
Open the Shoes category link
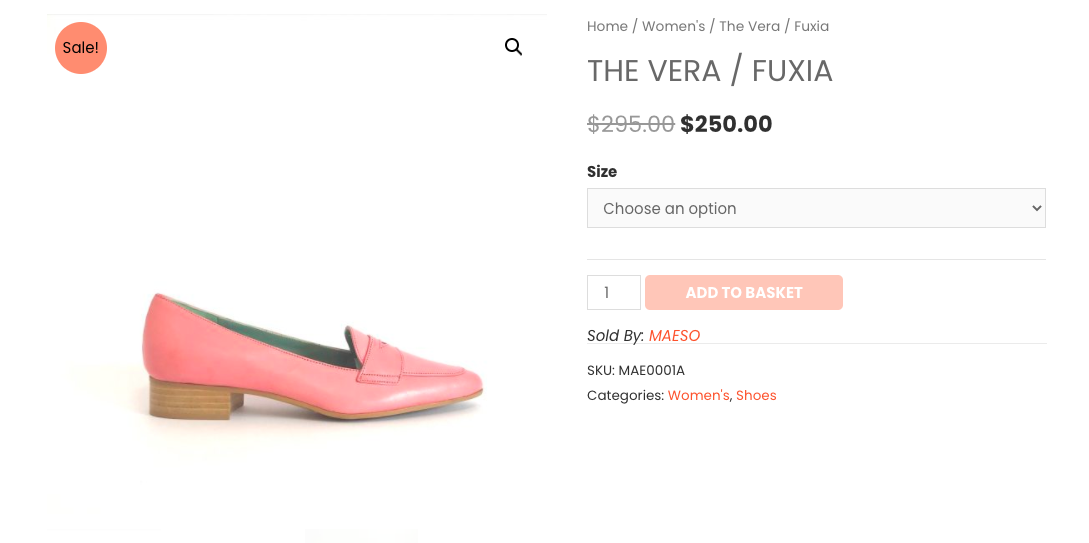[x=756, y=395]
